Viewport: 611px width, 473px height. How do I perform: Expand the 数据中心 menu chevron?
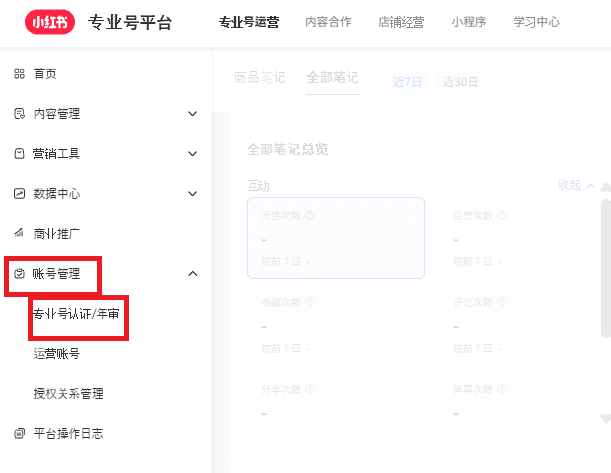click(x=193, y=194)
